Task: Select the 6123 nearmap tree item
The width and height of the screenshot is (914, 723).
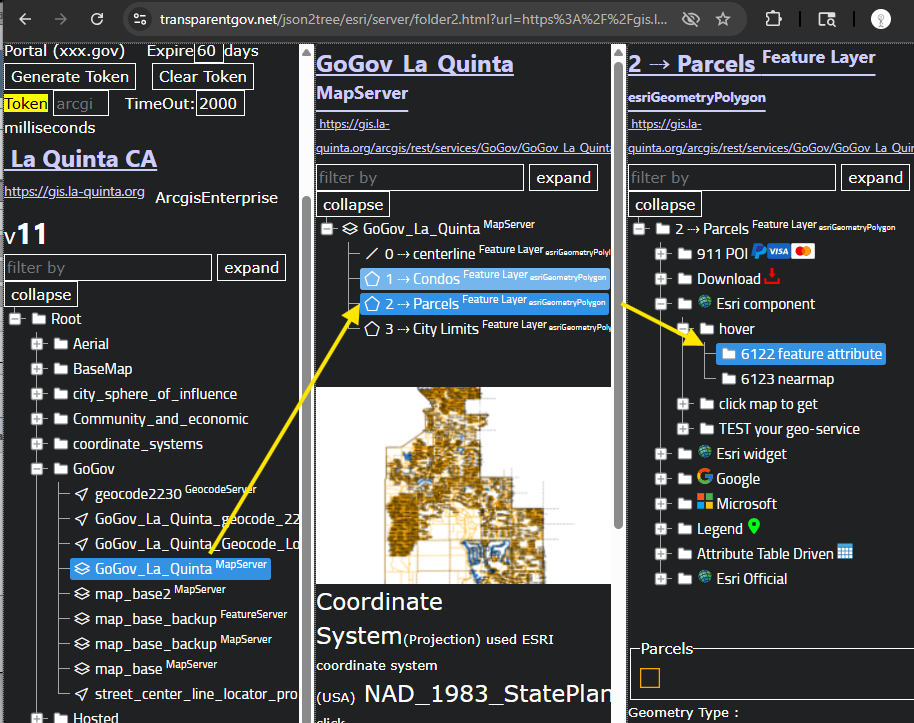Action: pos(786,379)
